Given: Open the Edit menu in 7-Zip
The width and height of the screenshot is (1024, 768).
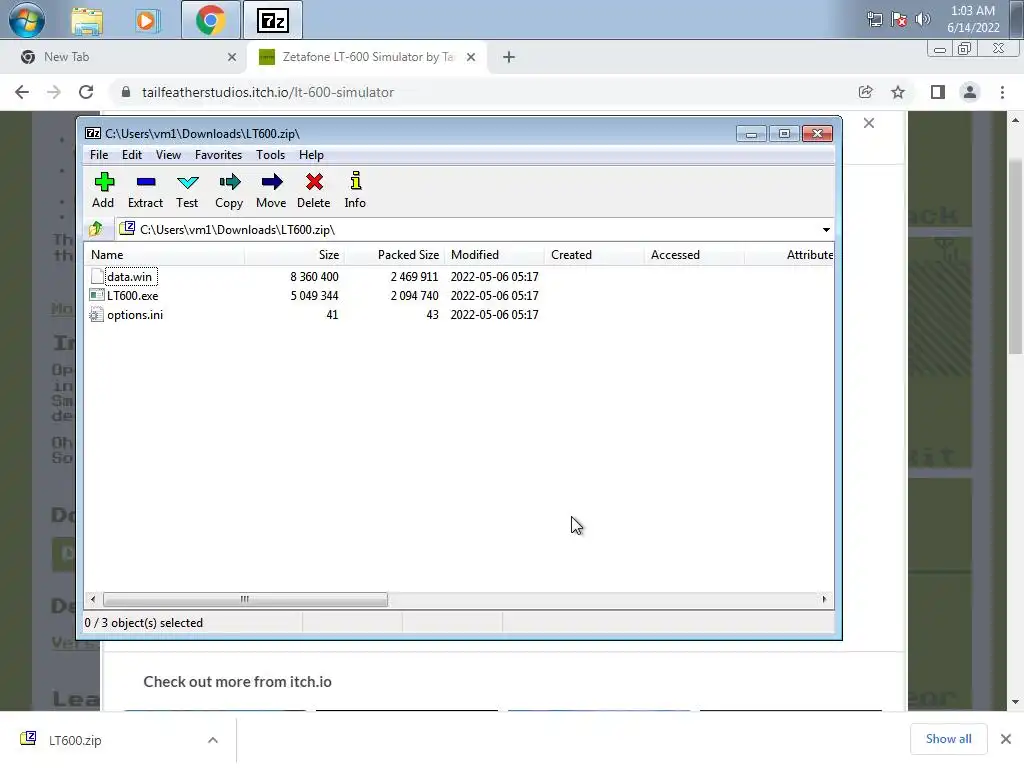Looking at the screenshot, I should [132, 155].
